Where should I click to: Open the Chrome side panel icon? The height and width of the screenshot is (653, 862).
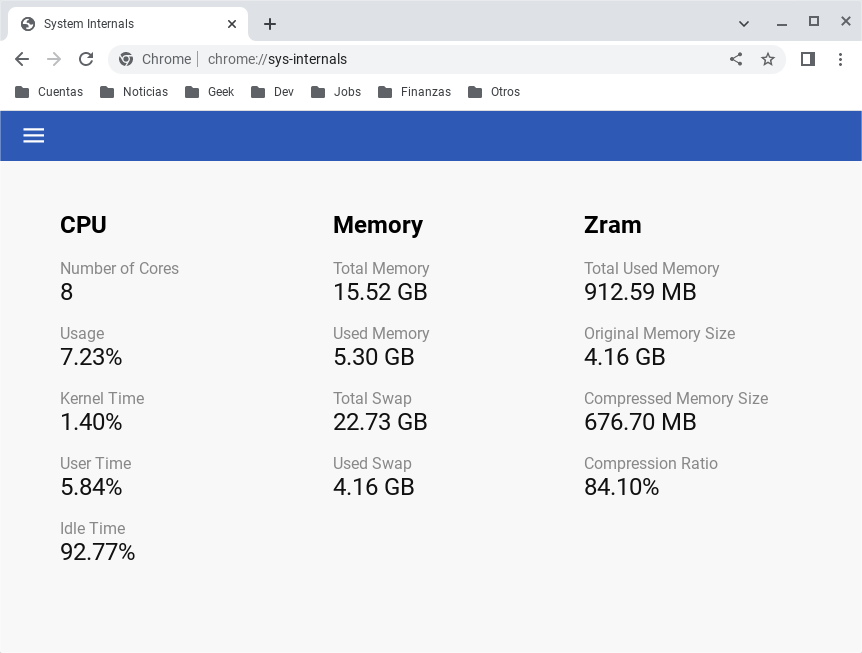pos(807,59)
